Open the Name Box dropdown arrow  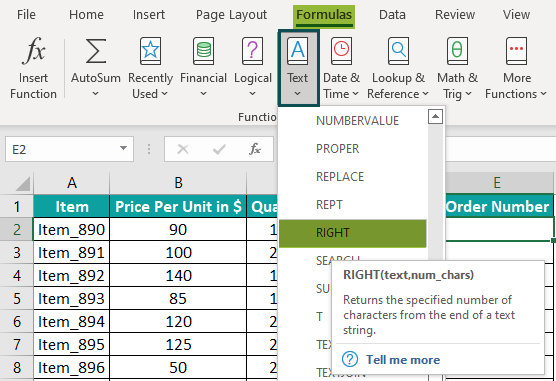(x=123, y=148)
